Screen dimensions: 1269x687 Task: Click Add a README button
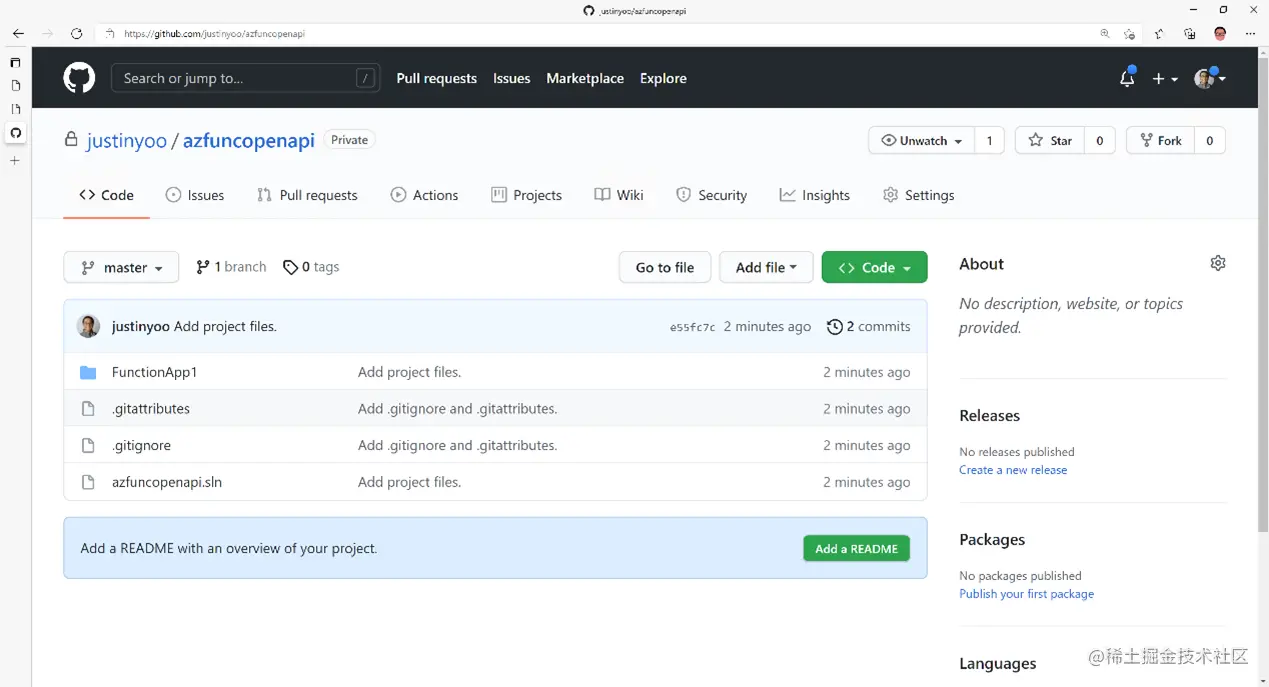pos(856,548)
